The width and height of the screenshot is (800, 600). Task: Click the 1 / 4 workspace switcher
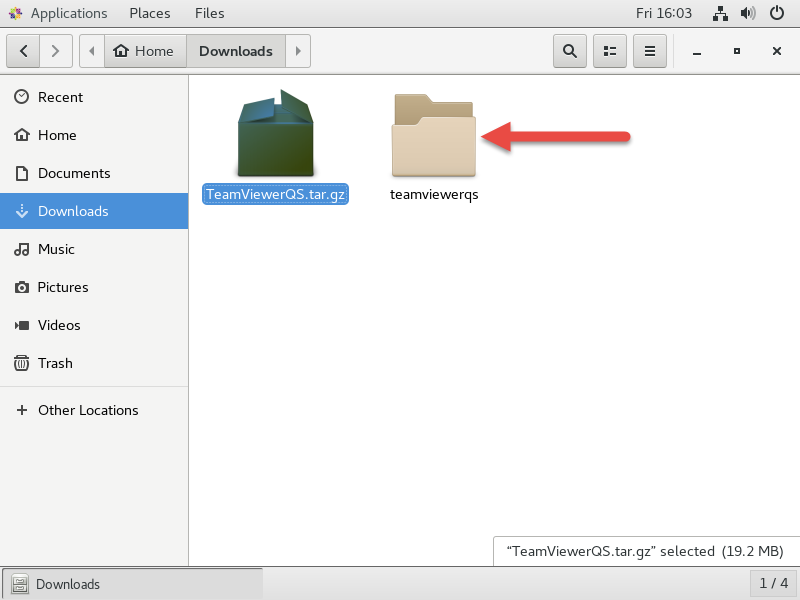(x=773, y=583)
